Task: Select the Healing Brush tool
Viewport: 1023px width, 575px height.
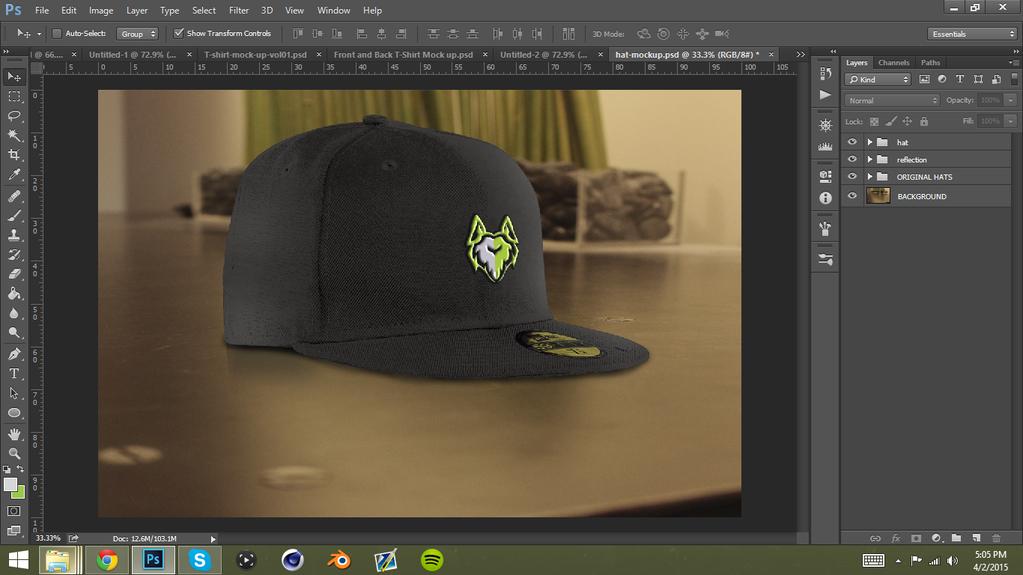Action: coord(14,196)
